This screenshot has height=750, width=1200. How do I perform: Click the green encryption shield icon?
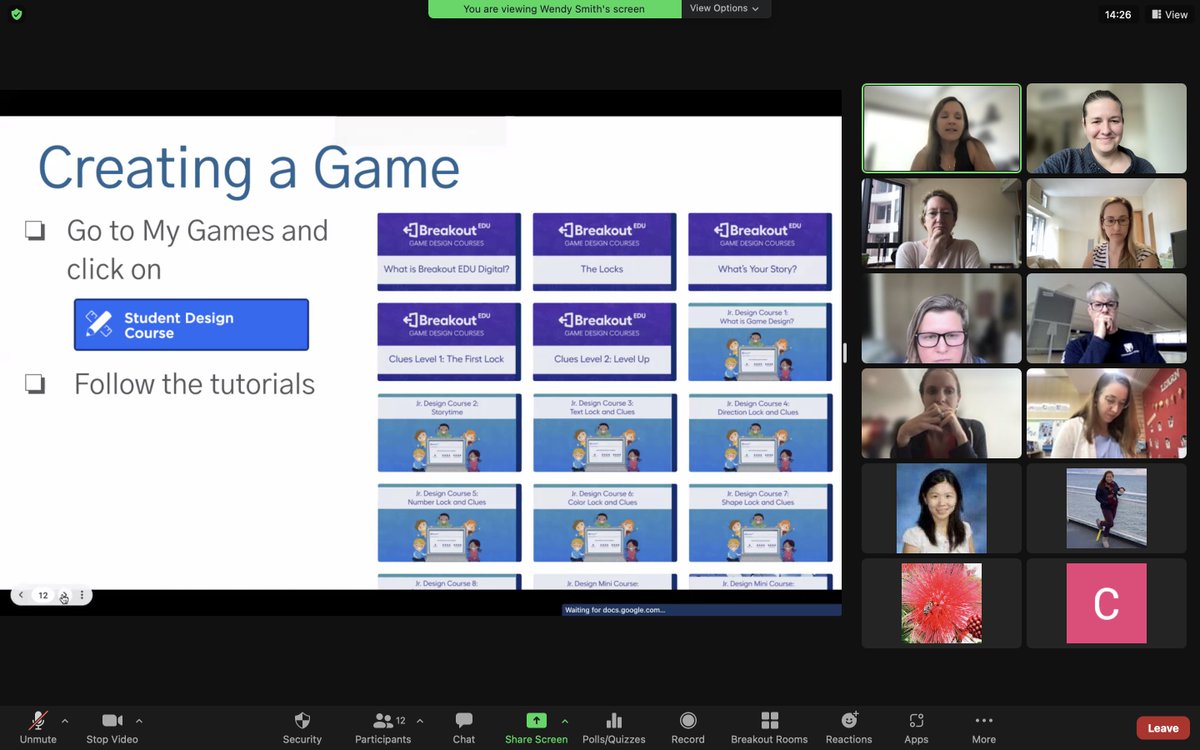pyautogui.click(x=16, y=14)
